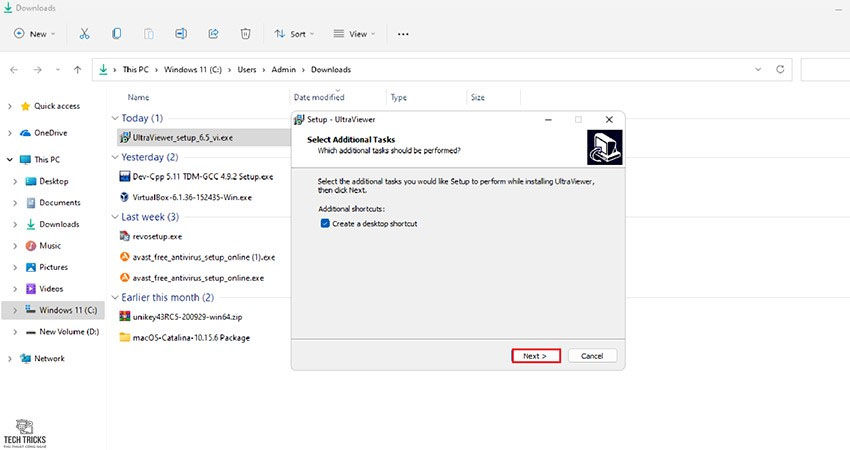Click the Dev-Cpp setup file icon
The image size is (850, 450).
(x=125, y=176)
